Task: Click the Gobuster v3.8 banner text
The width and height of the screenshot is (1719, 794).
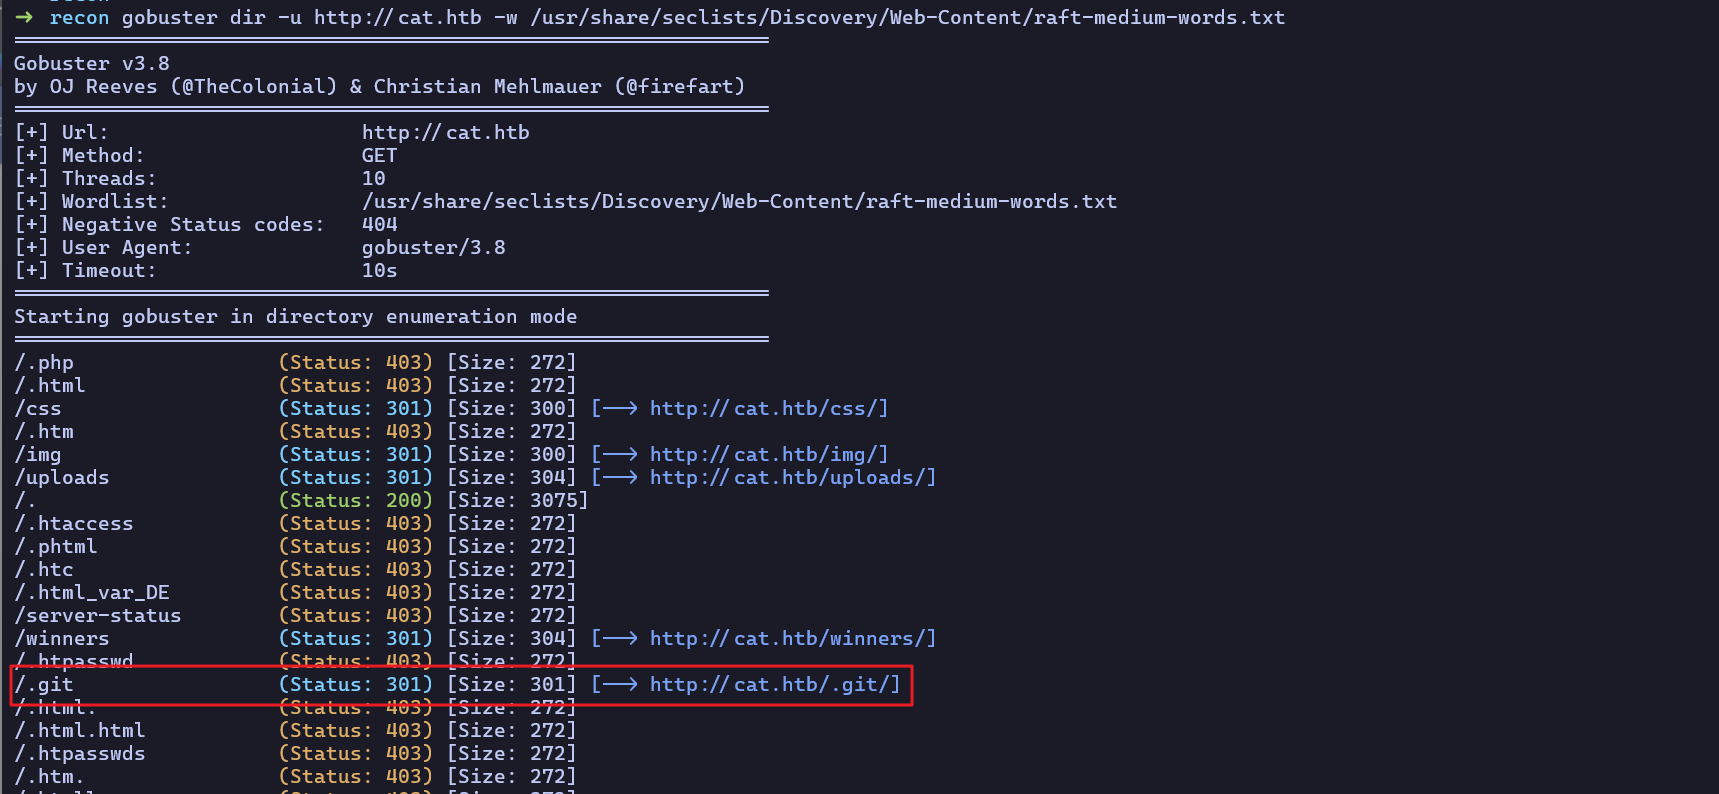Action: tap(92, 63)
